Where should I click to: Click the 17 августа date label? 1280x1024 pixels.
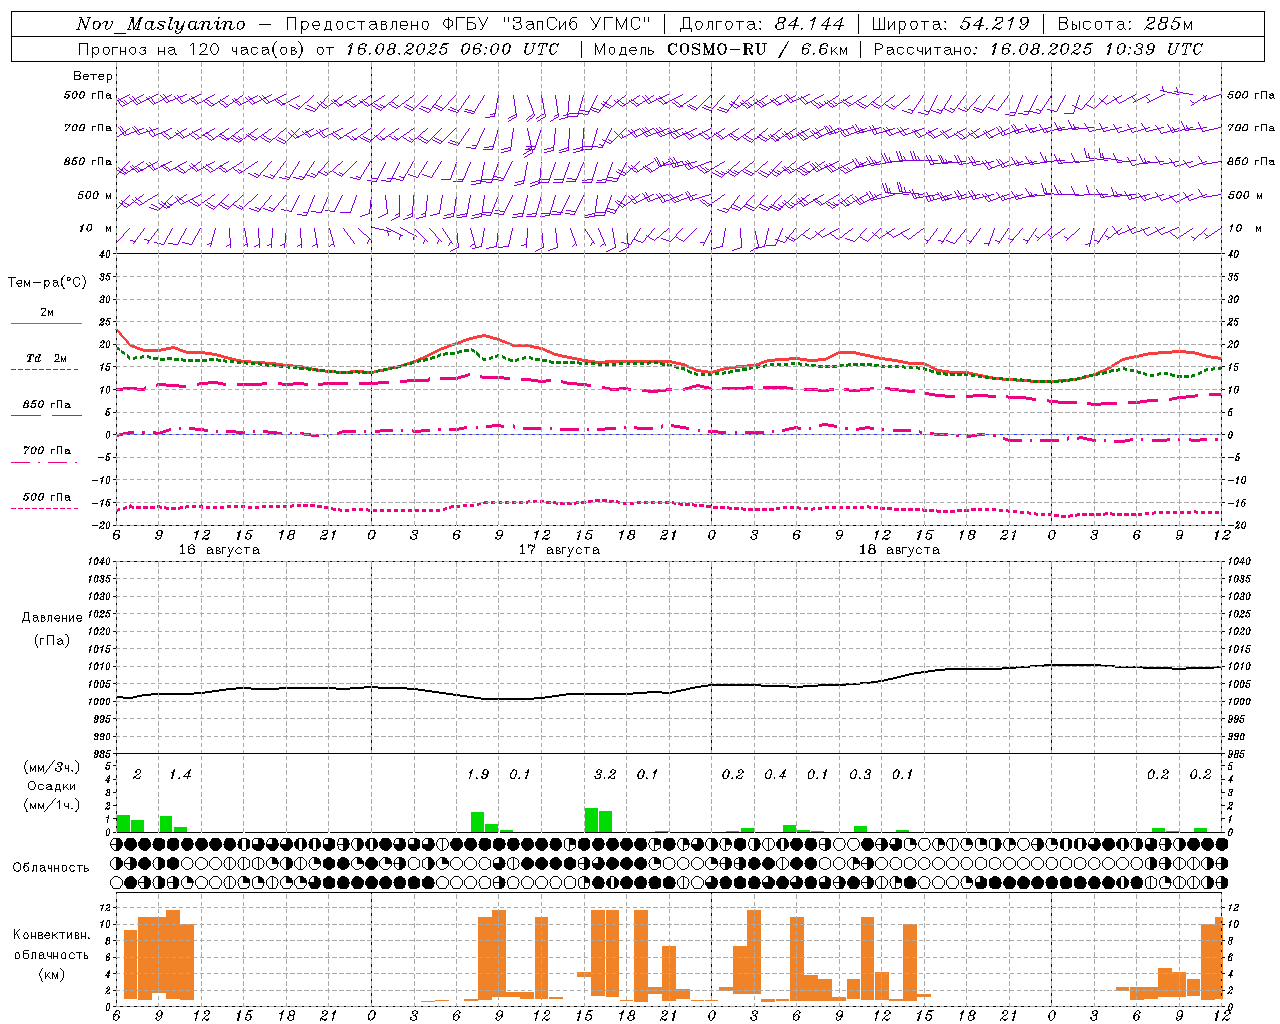[x=559, y=550]
